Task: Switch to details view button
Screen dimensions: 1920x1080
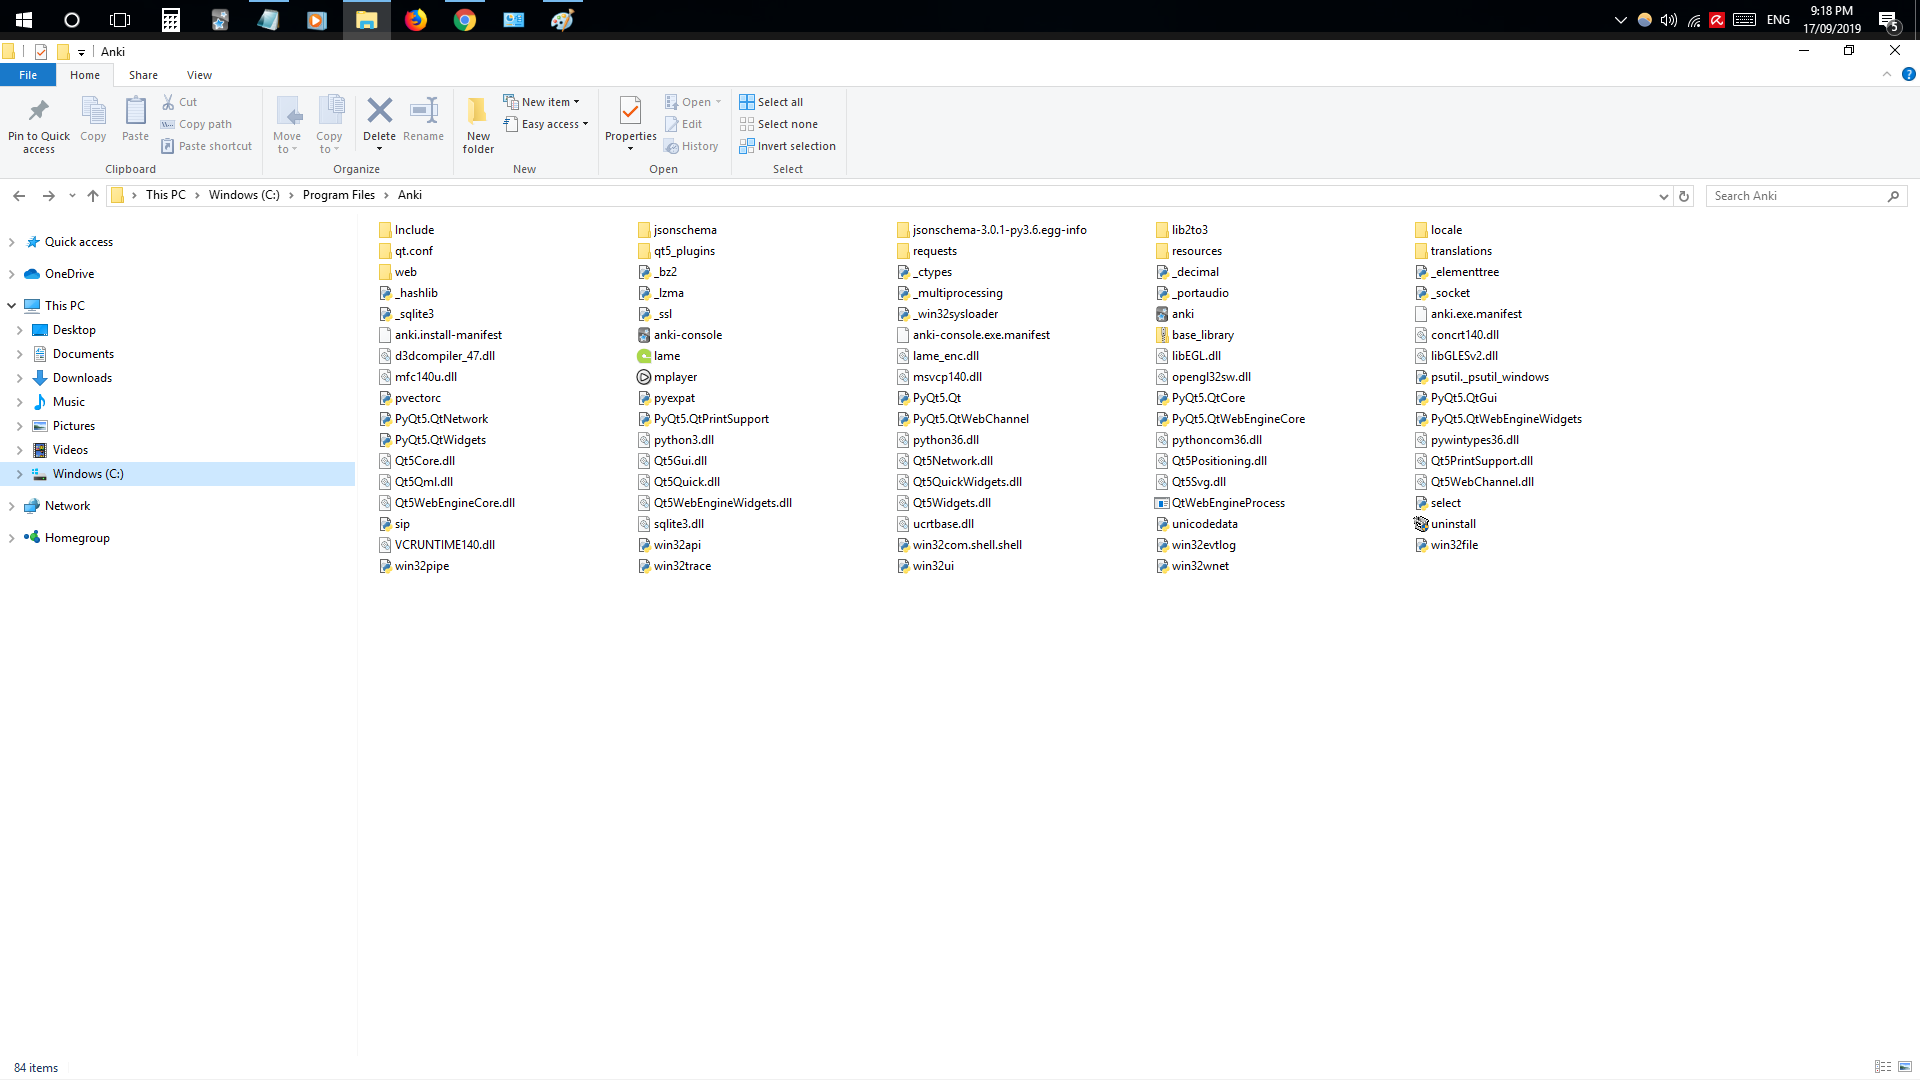Action: point(1883,1067)
